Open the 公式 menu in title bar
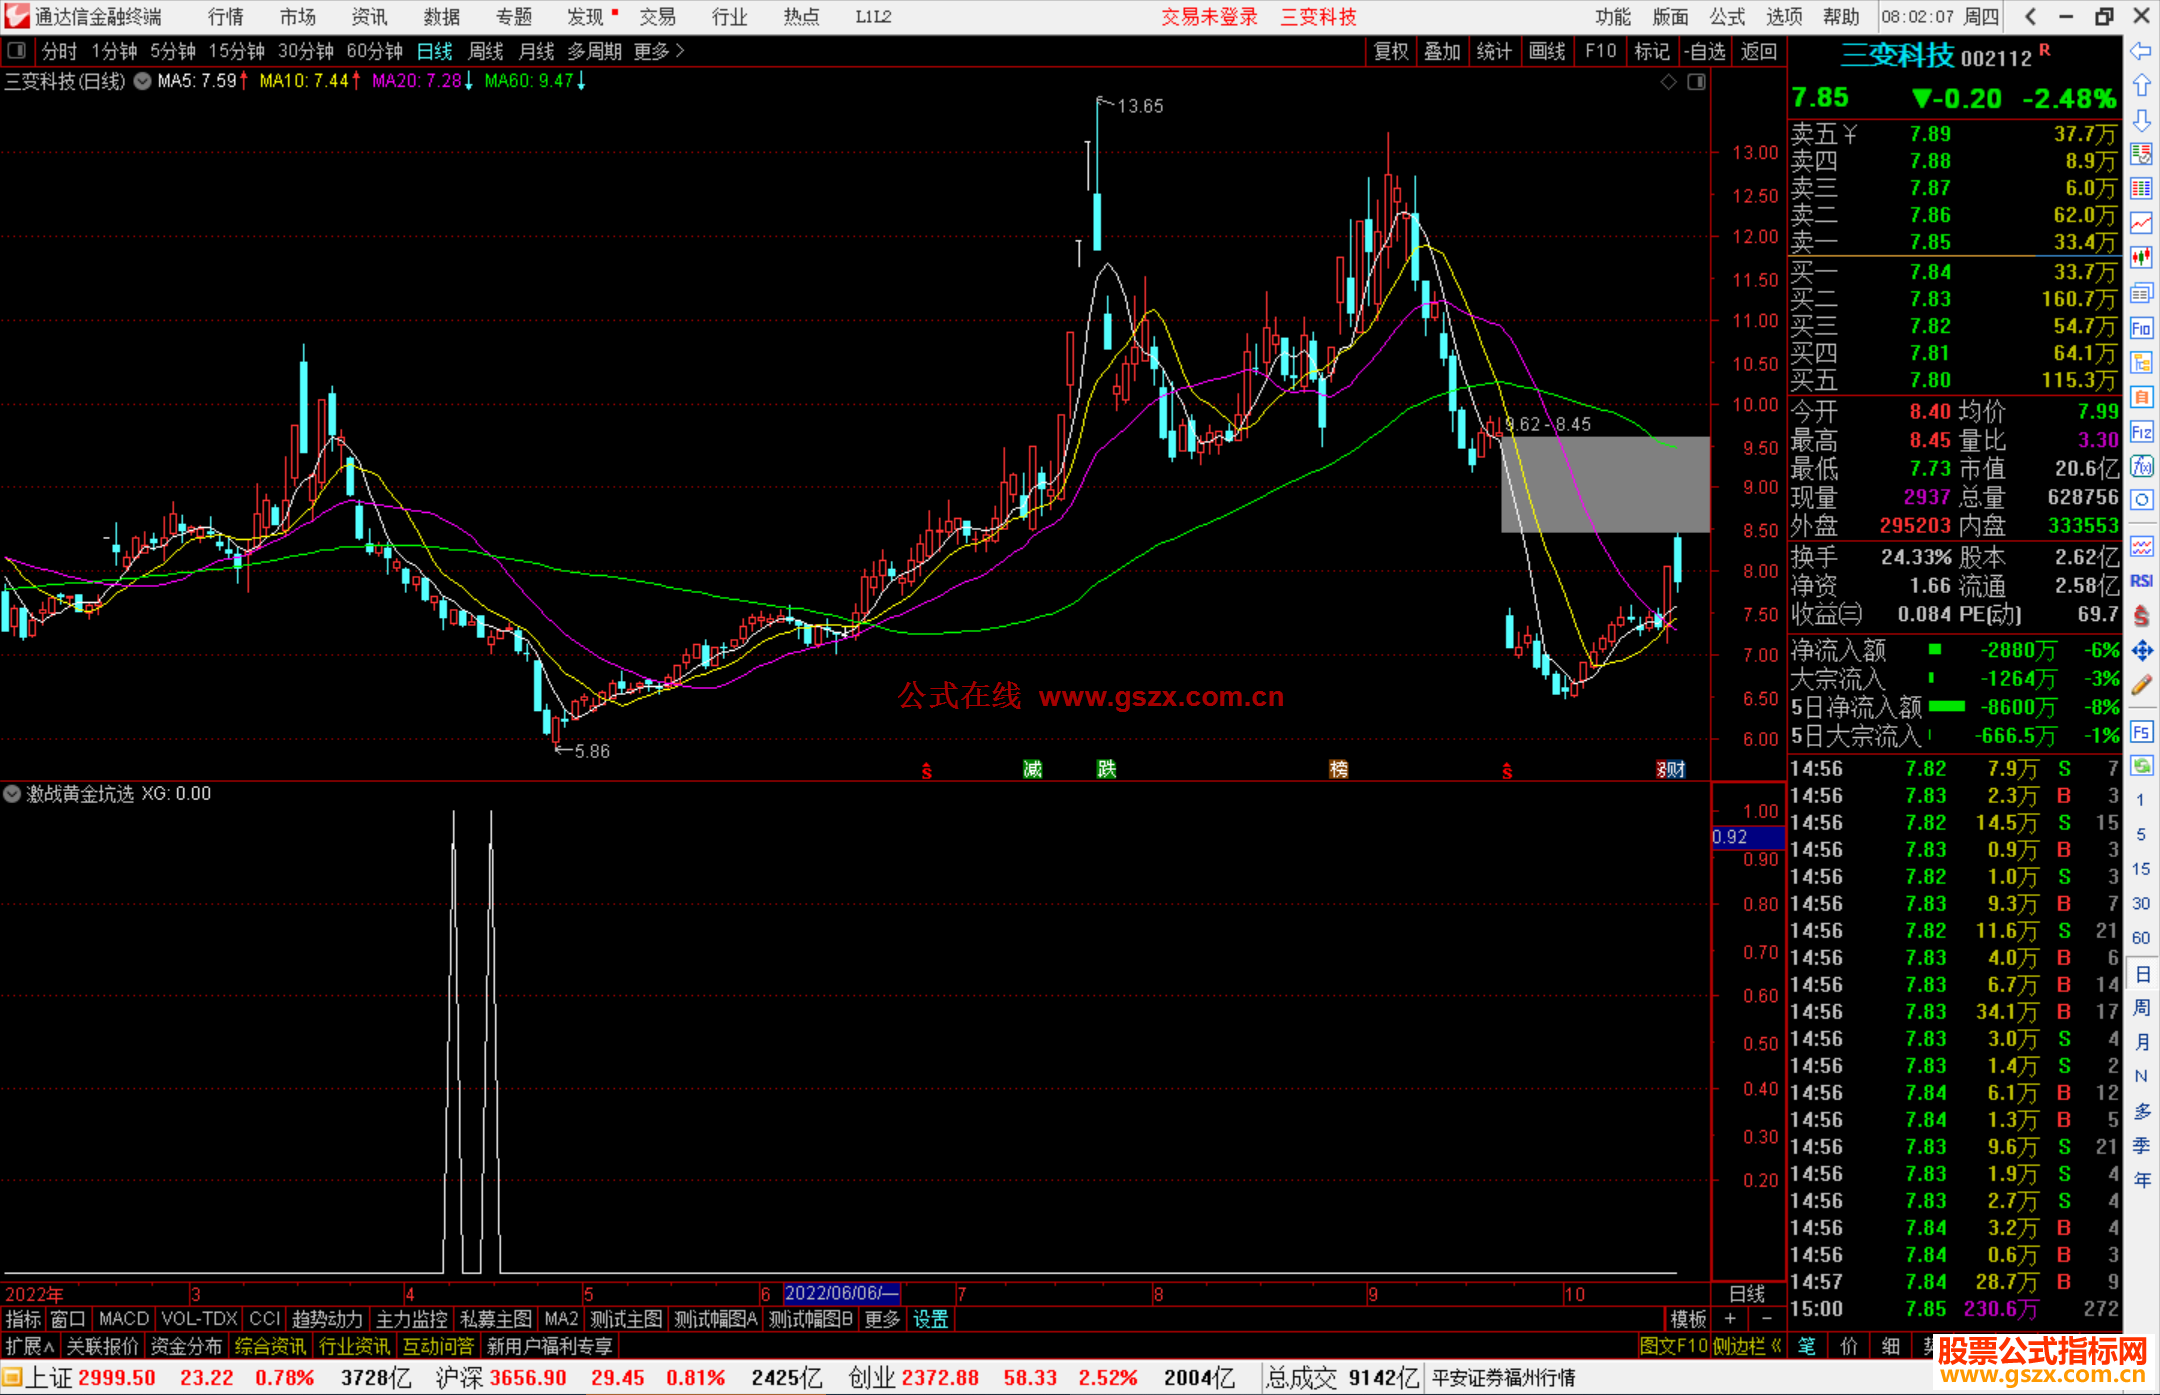This screenshot has height=1395, width=2160. point(1727,17)
